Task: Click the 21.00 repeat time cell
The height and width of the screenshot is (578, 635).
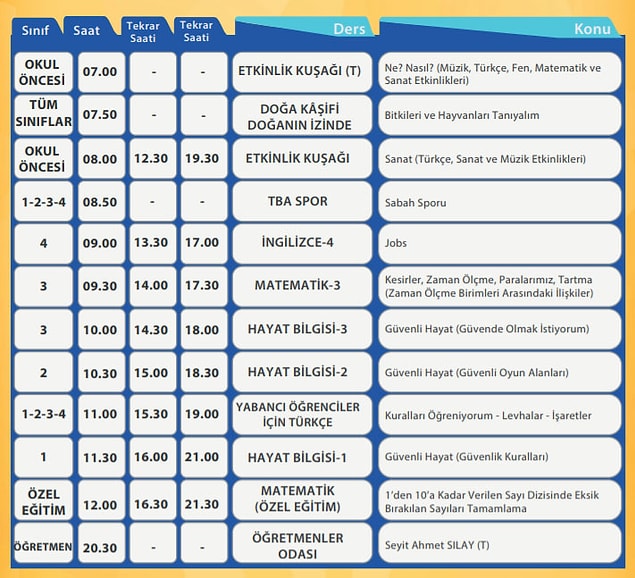Action: 204,457
